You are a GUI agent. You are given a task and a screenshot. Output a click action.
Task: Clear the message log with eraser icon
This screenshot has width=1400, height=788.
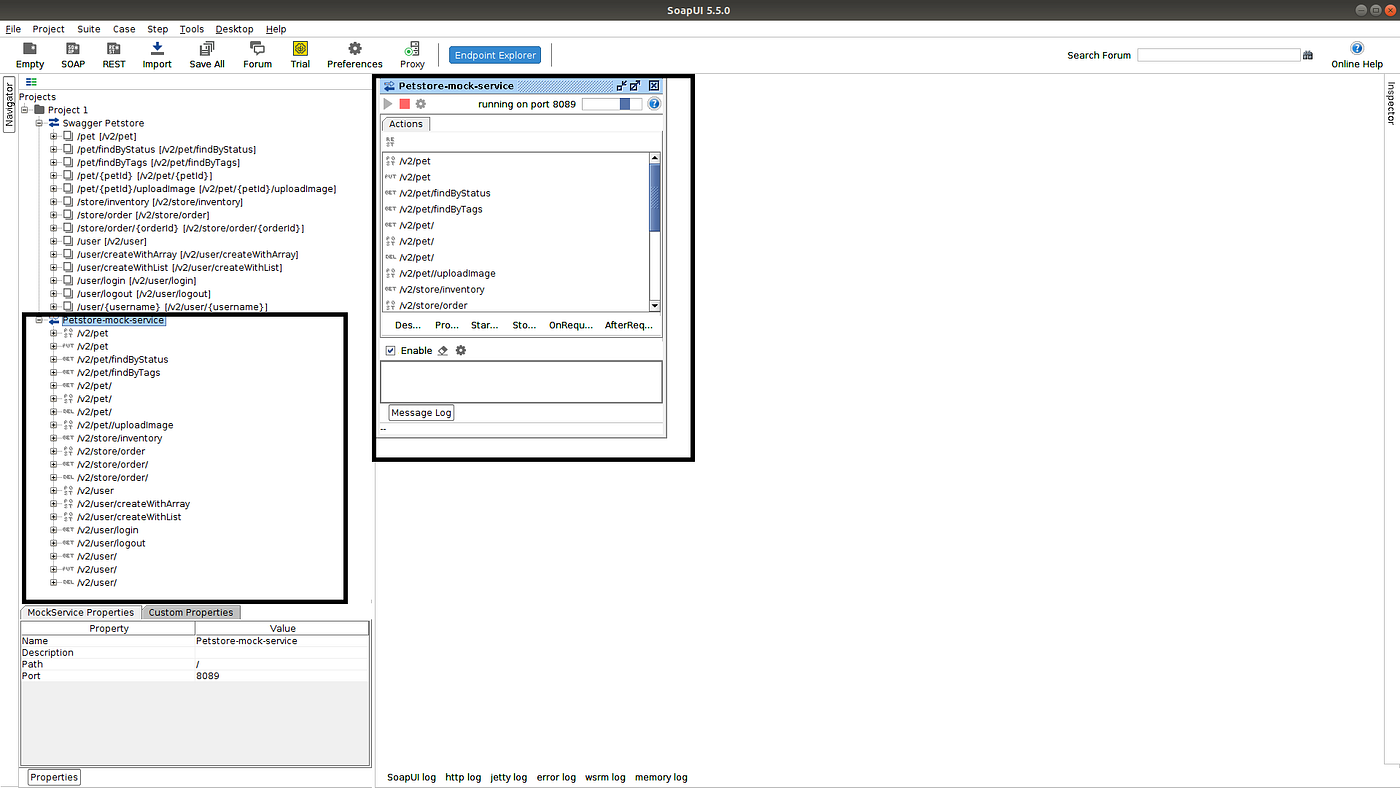click(x=443, y=351)
